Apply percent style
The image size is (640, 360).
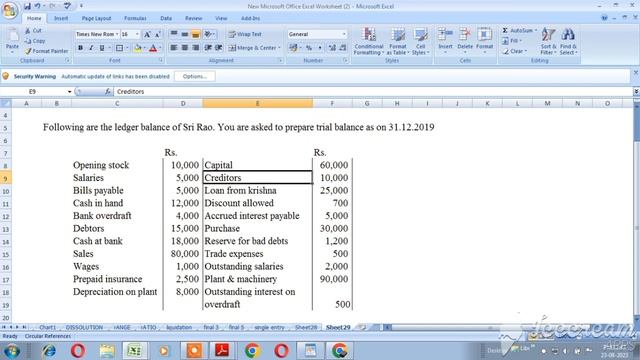(309, 48)
